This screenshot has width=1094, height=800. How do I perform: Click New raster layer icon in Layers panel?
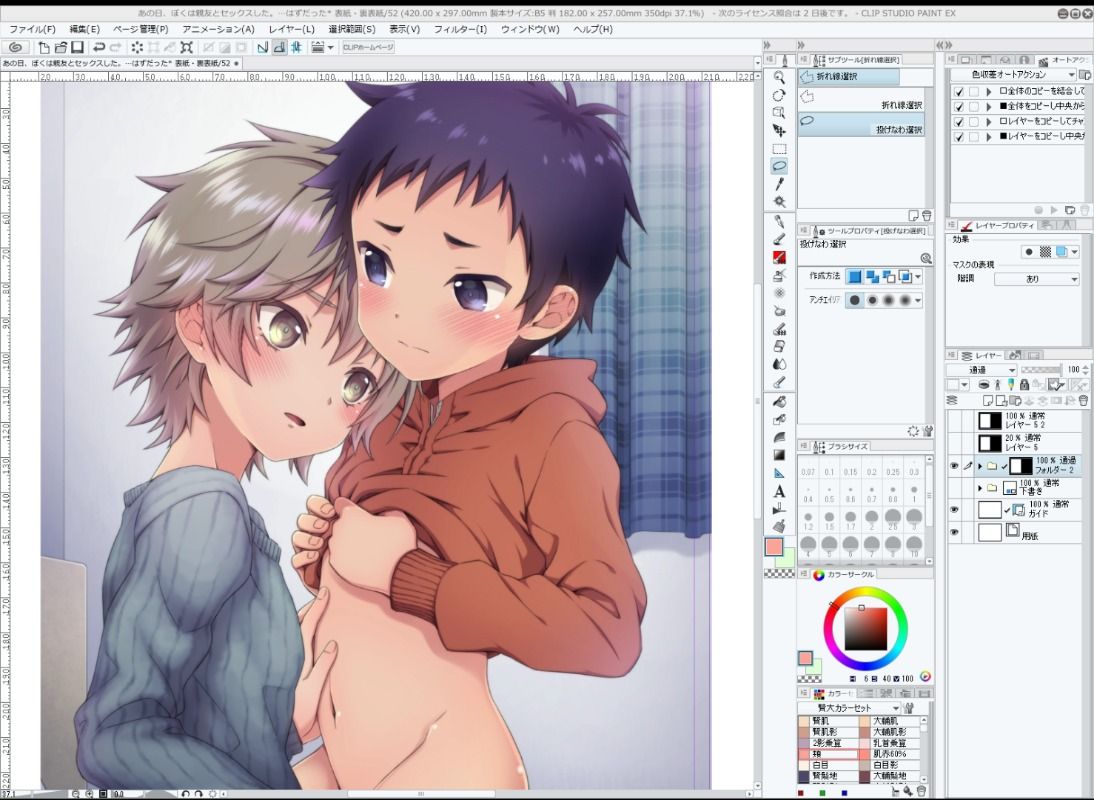[x=990, y=401]
